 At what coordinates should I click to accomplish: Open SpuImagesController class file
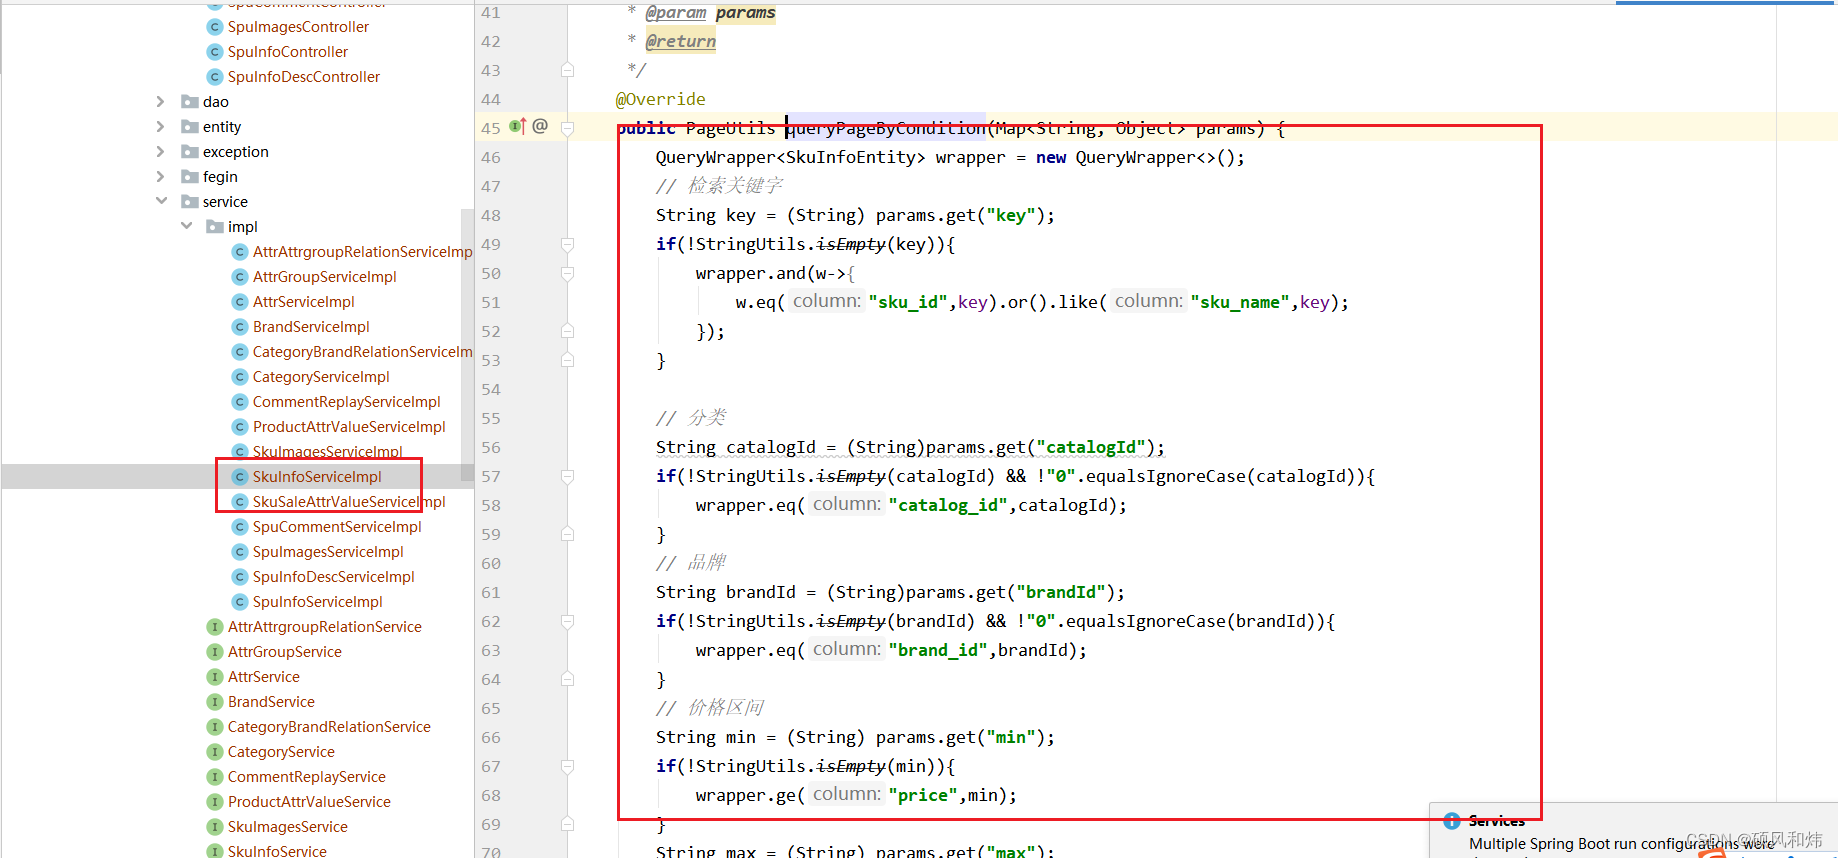(x=298, y=27)
